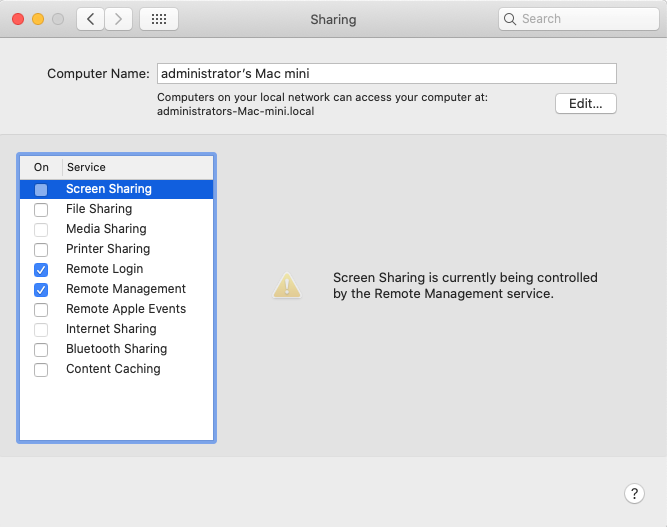
Task: Enable the Content Caching checkbox
Action: 41,369
